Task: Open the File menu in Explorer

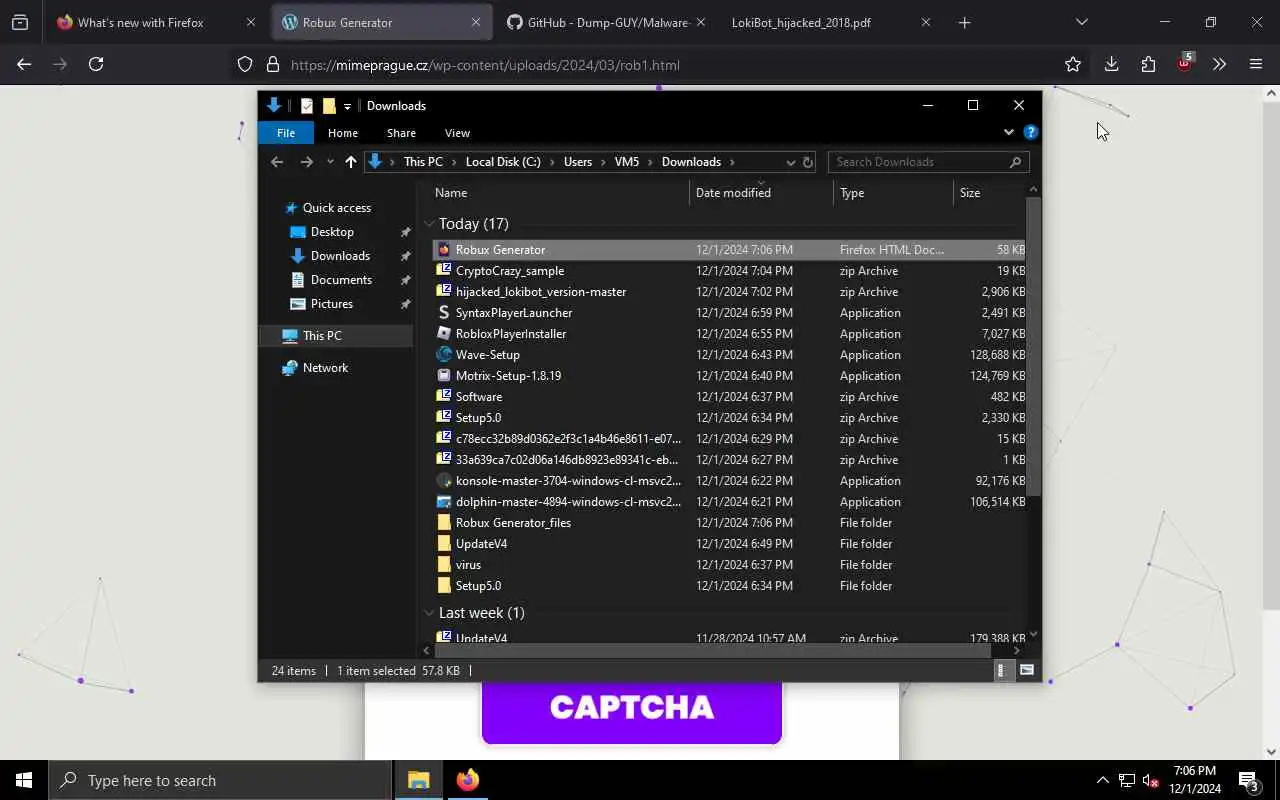Action: click(x=286, y=133)
